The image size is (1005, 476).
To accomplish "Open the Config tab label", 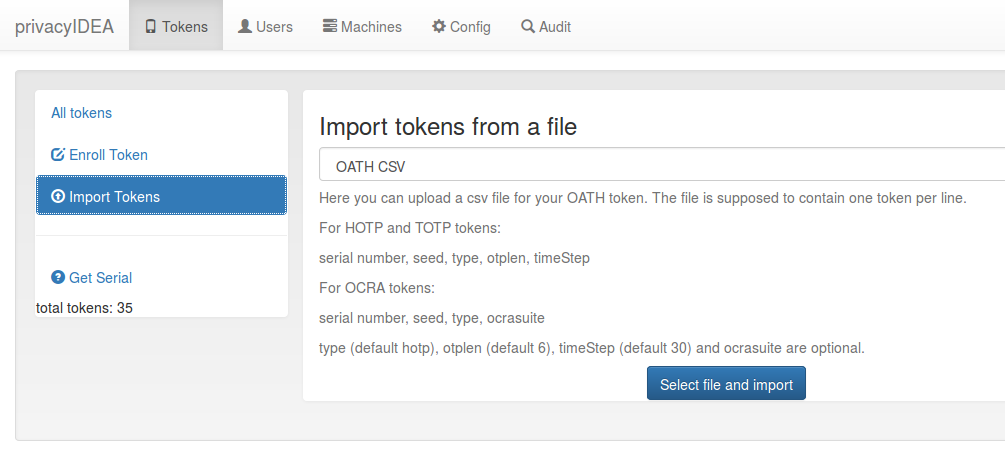I will click(x=470, y=27).
